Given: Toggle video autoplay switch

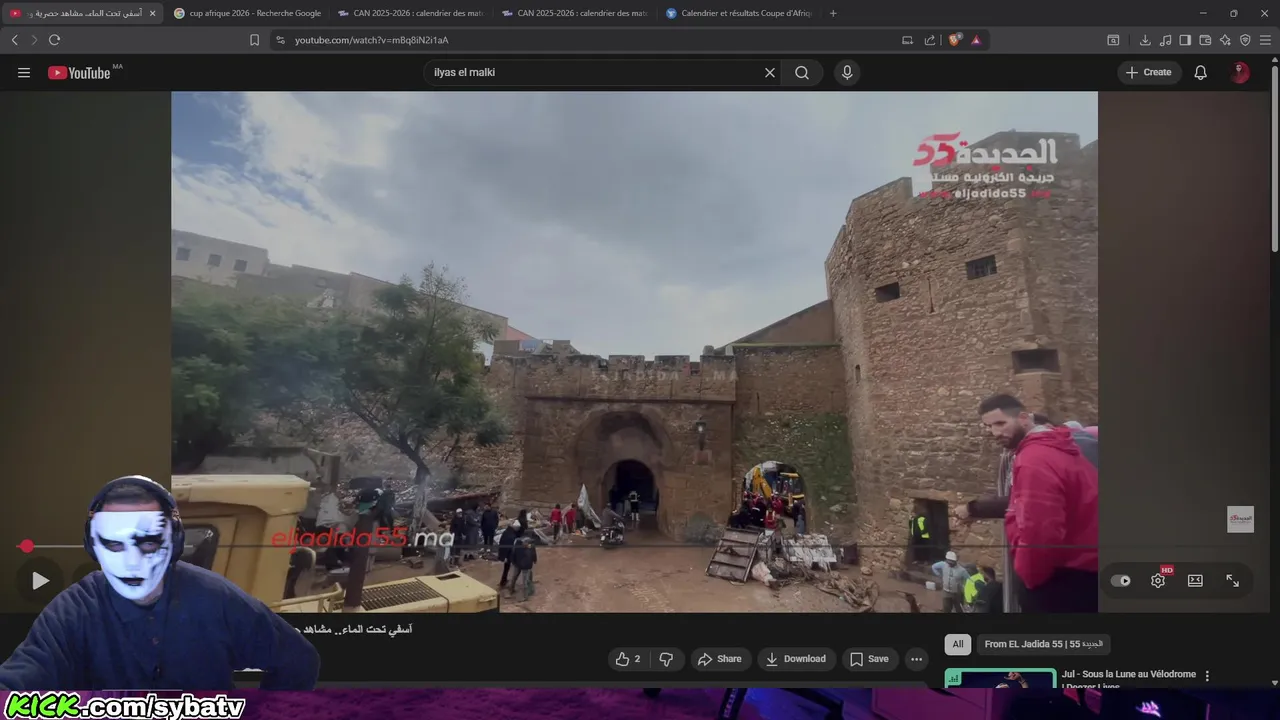Looking at the screenshot, I should 1121,580.
